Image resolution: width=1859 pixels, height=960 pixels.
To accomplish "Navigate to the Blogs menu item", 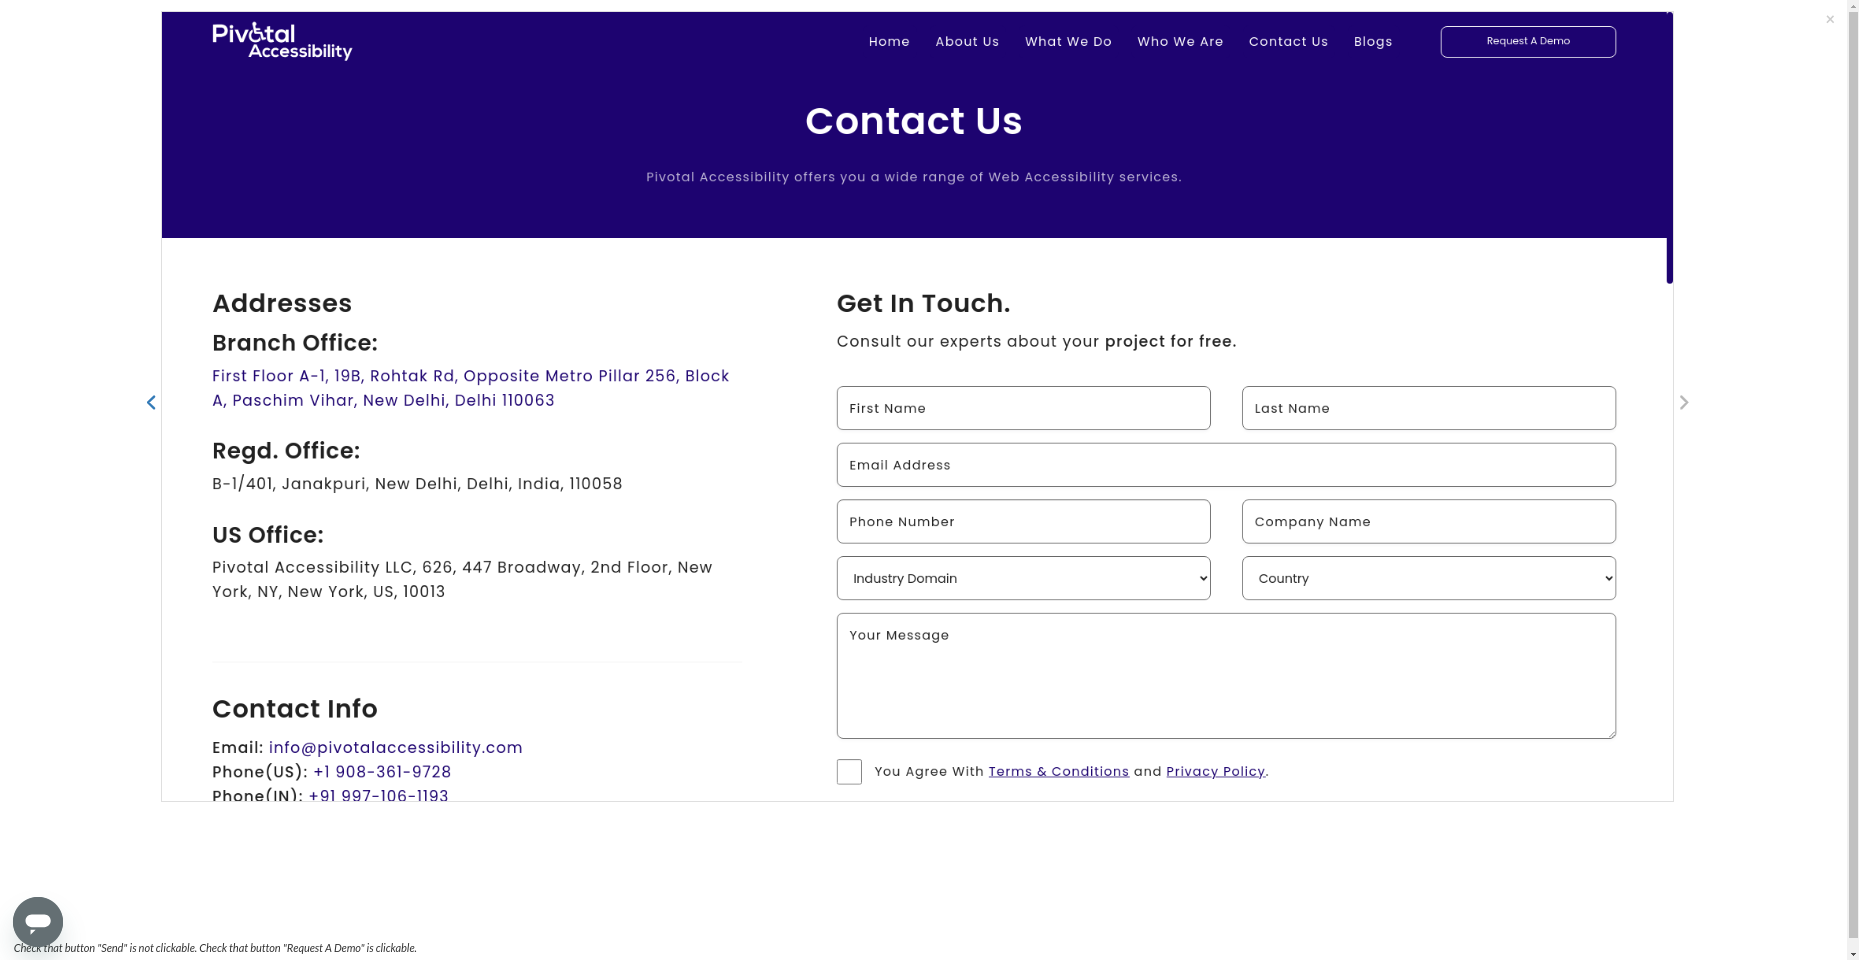I will point(1373,42).
